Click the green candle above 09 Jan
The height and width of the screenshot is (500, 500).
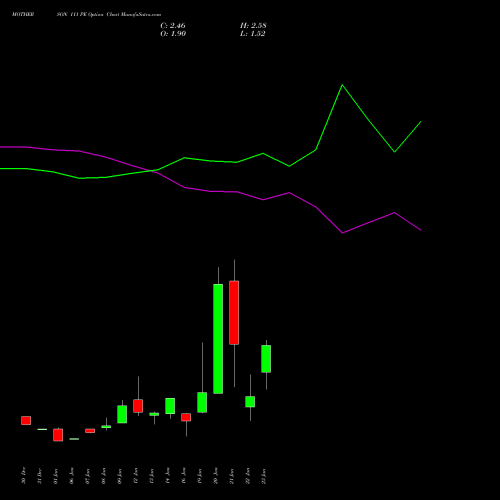(x=122, y=414)
